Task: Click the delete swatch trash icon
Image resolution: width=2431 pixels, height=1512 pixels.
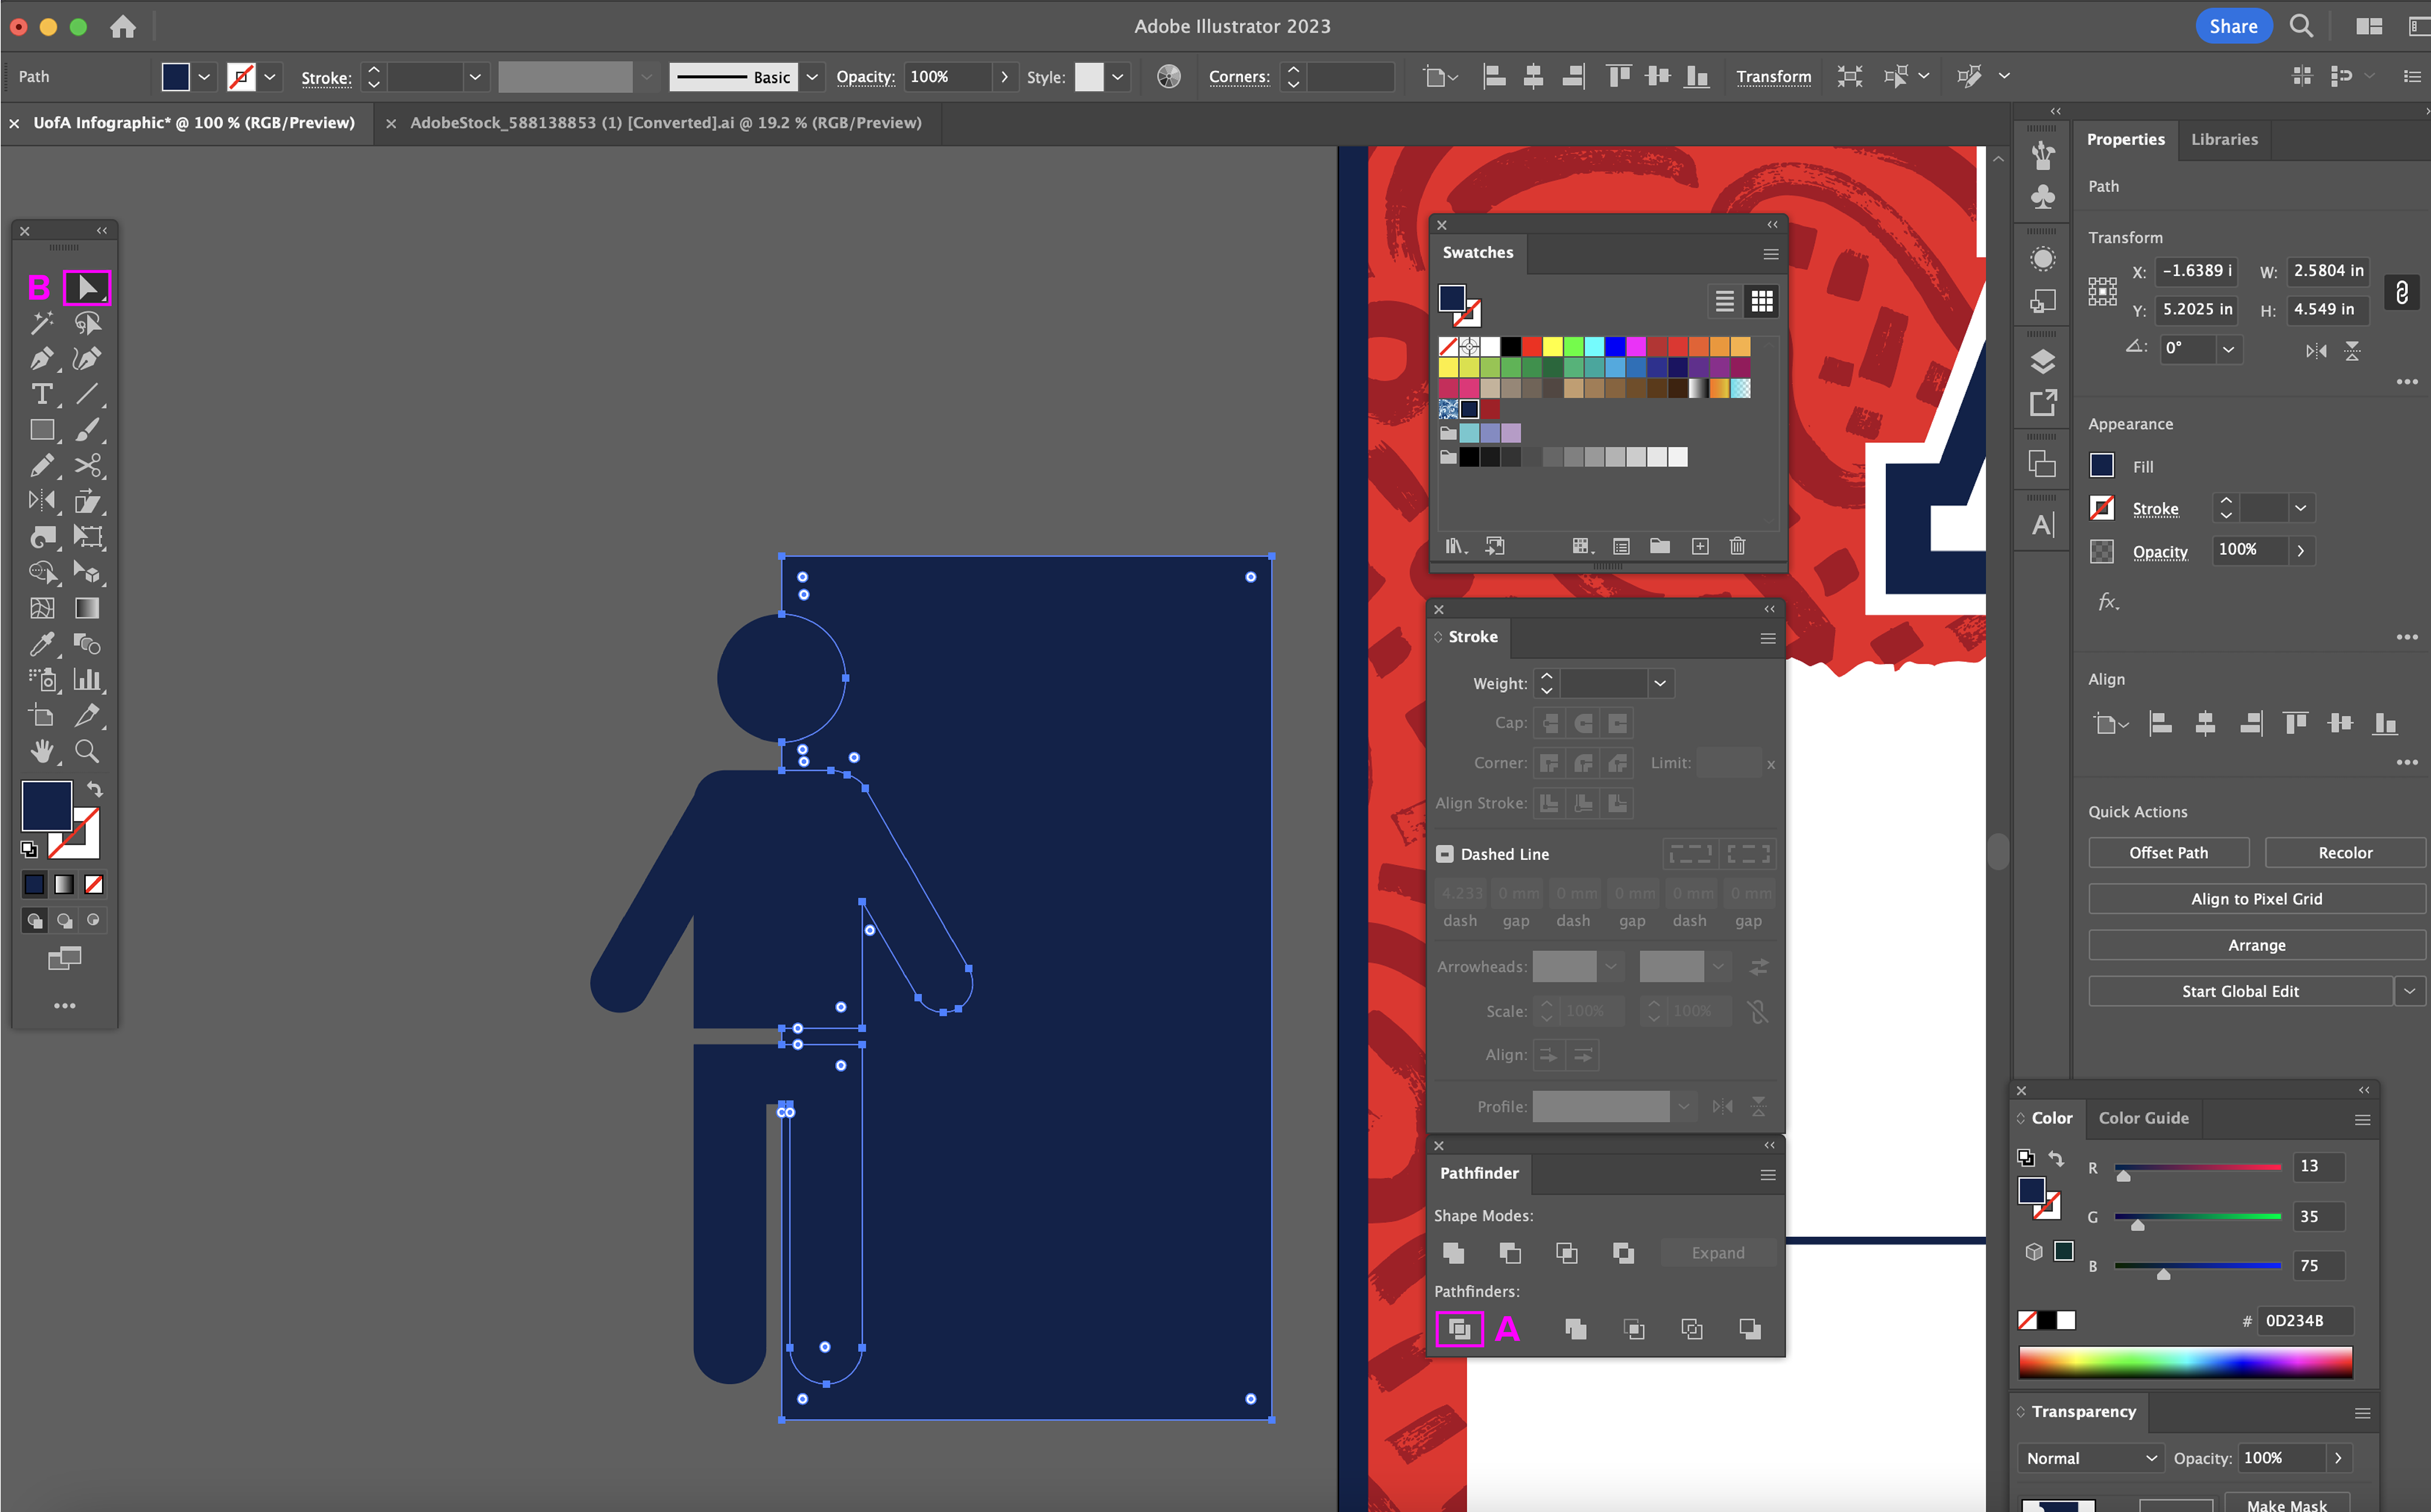Action: 1738,546
